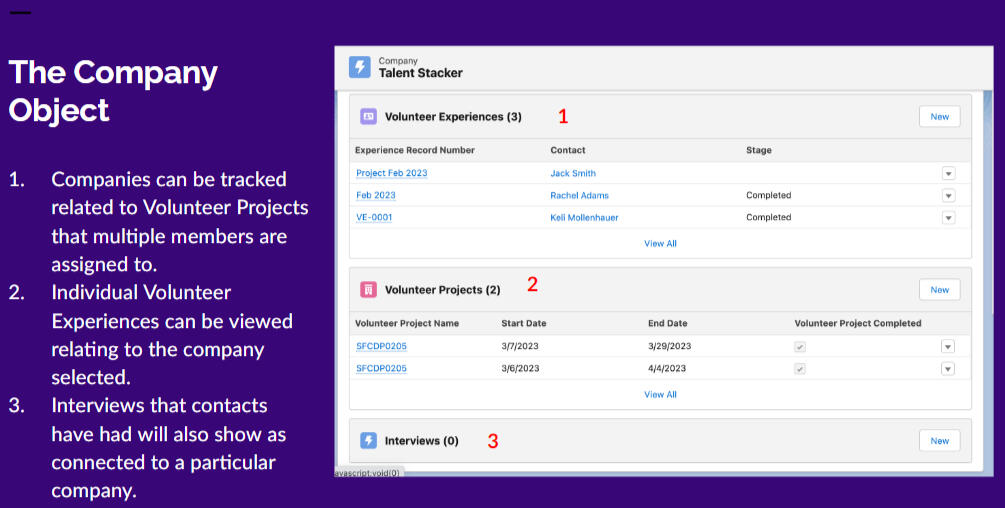Open row actions dropdown for Jack Smith
This screenshot has height=508, width=1005.
948,173
